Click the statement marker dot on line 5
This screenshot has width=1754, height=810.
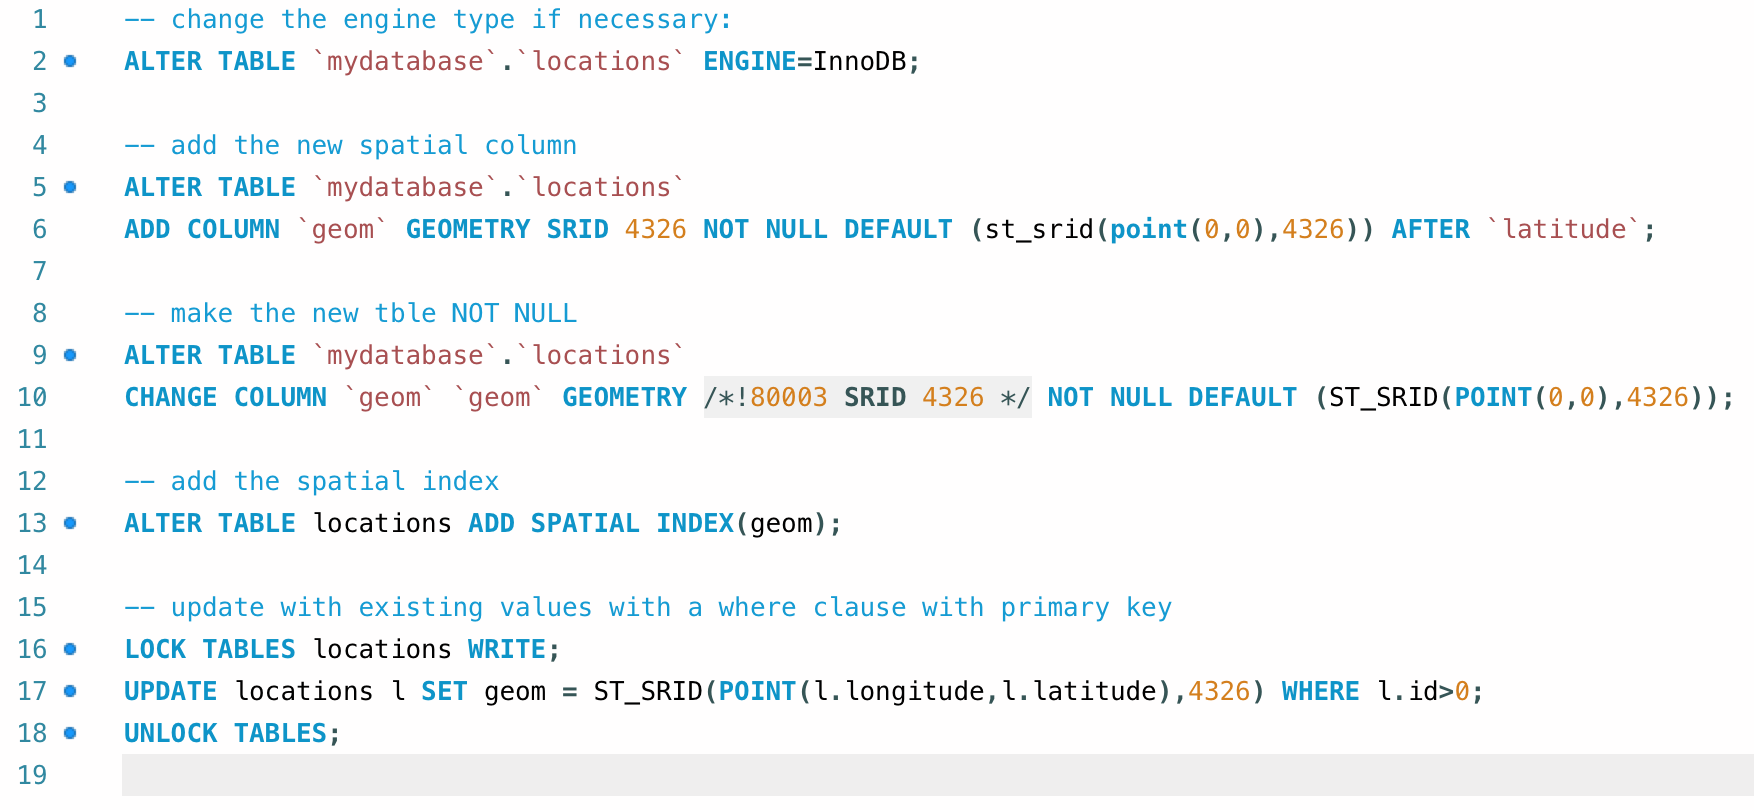[70, 187]
